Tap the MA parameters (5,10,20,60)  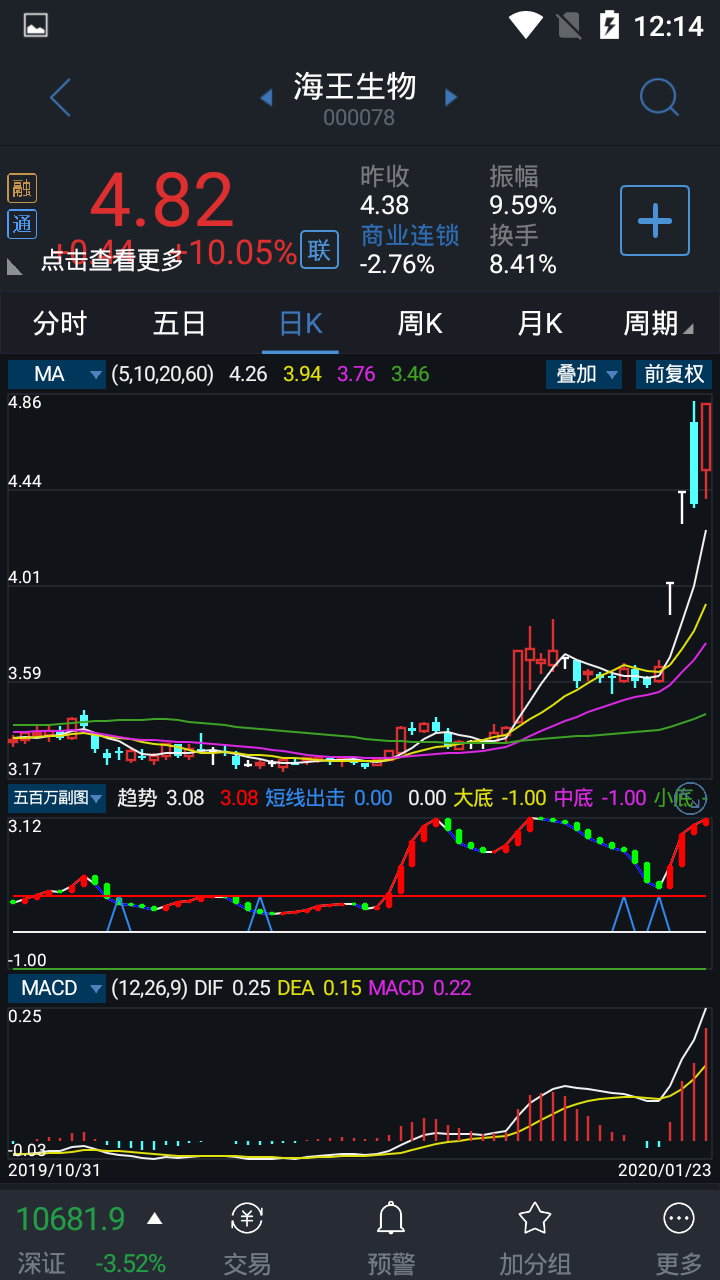point(163,374)
